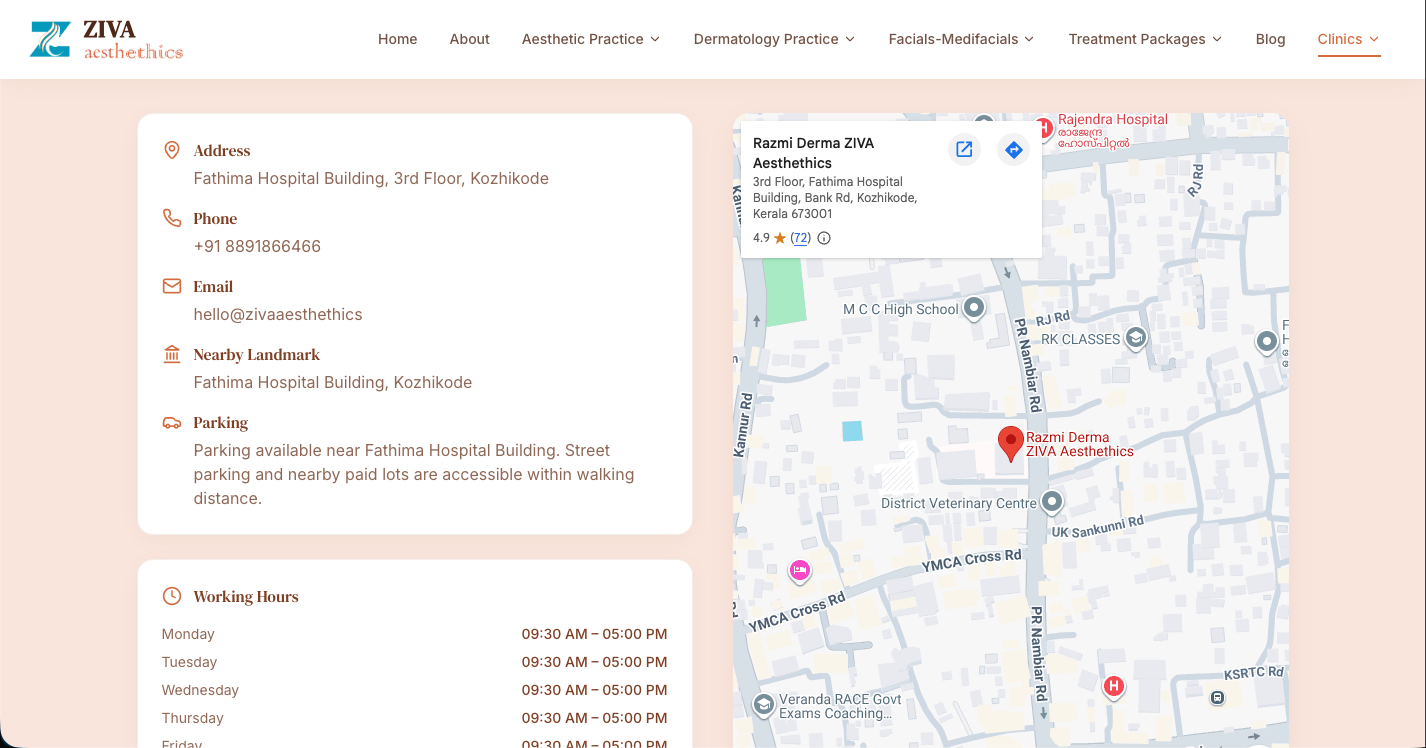Click the Nearby Landmark building icon
This screenshot has width=1426, height=748.
coord(172,354)
